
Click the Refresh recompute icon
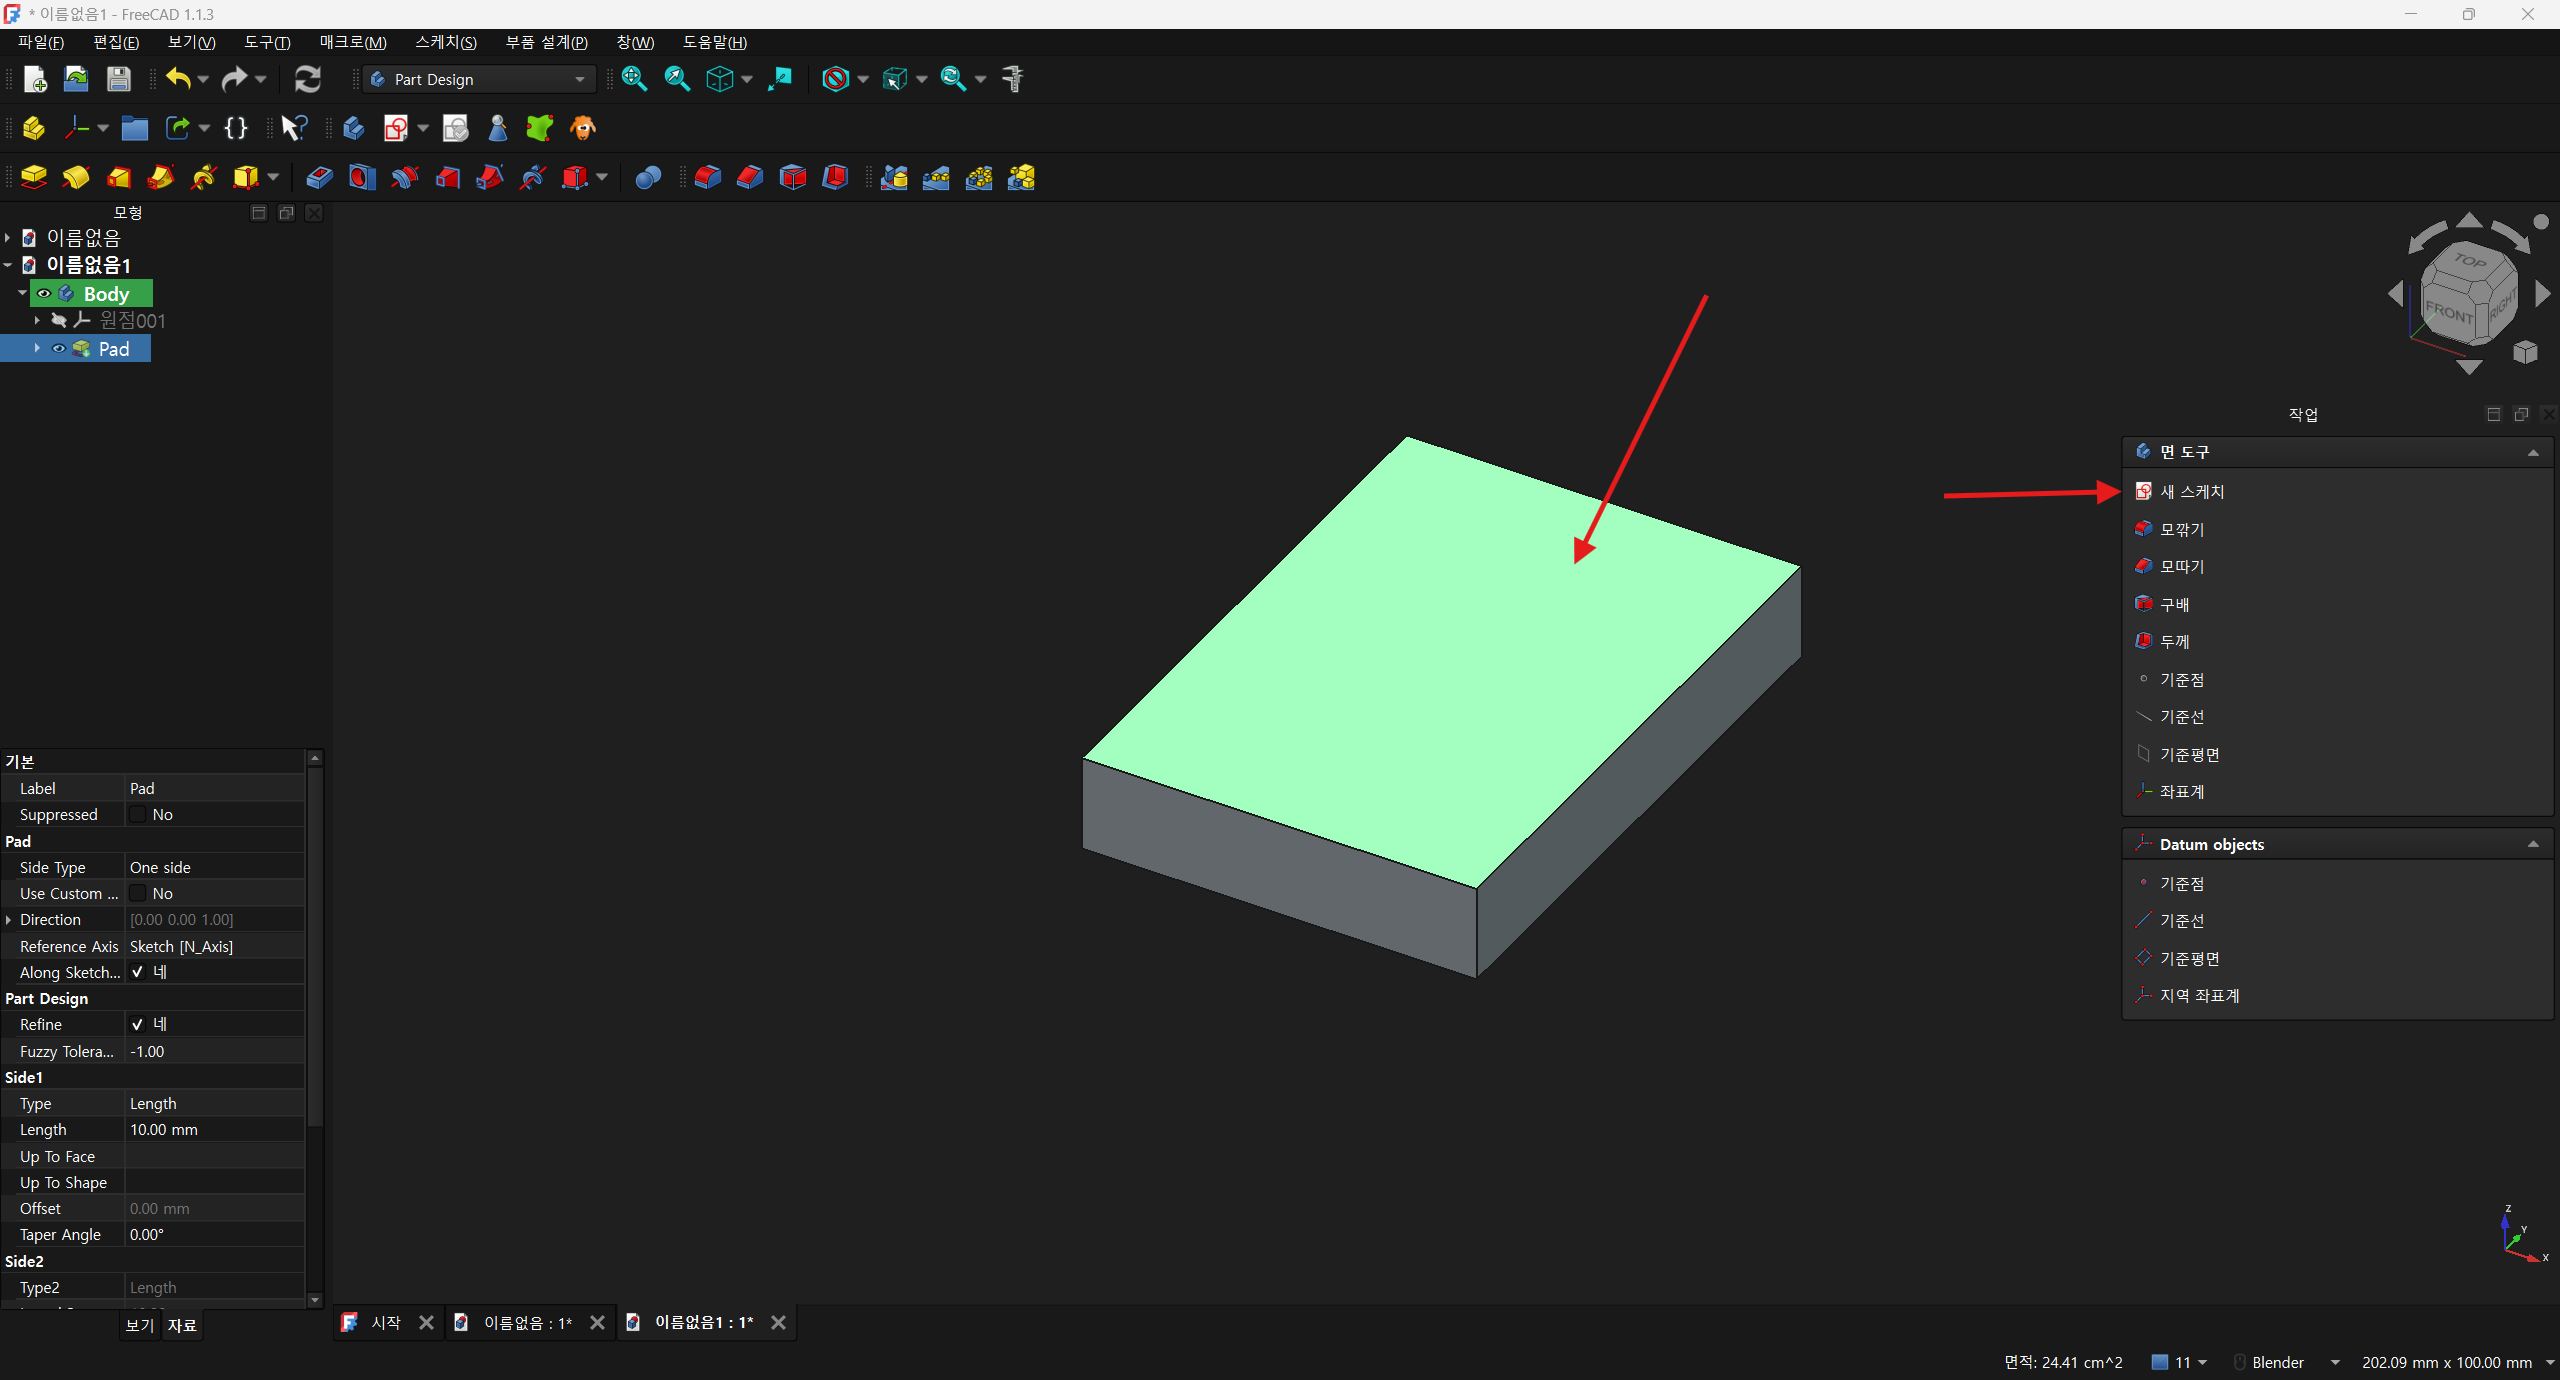[308, 79]
